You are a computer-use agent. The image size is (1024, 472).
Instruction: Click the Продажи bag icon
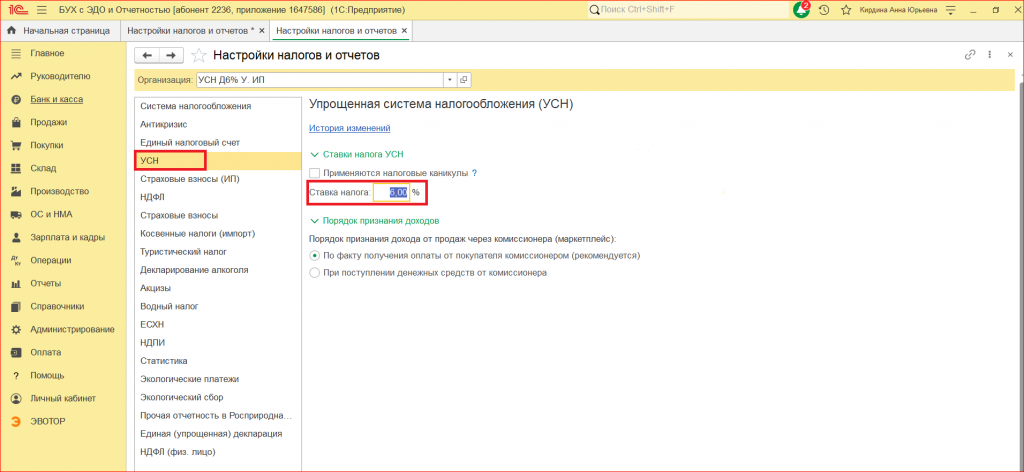pos(16,122)
